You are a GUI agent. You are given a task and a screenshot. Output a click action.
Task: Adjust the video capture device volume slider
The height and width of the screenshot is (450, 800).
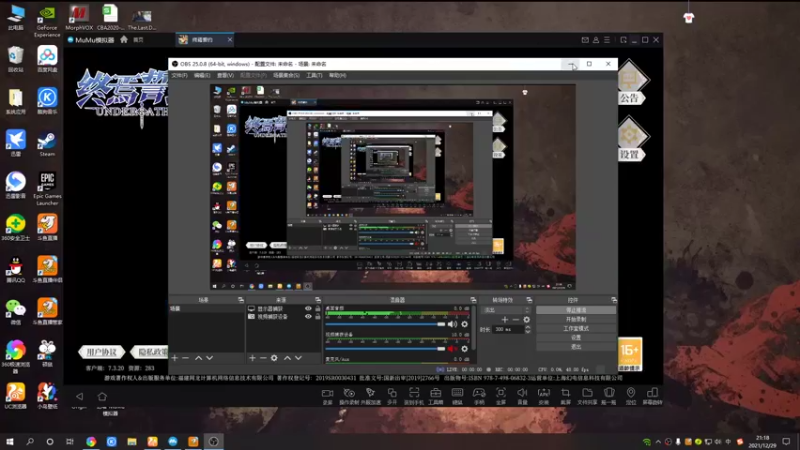point(385,348)
